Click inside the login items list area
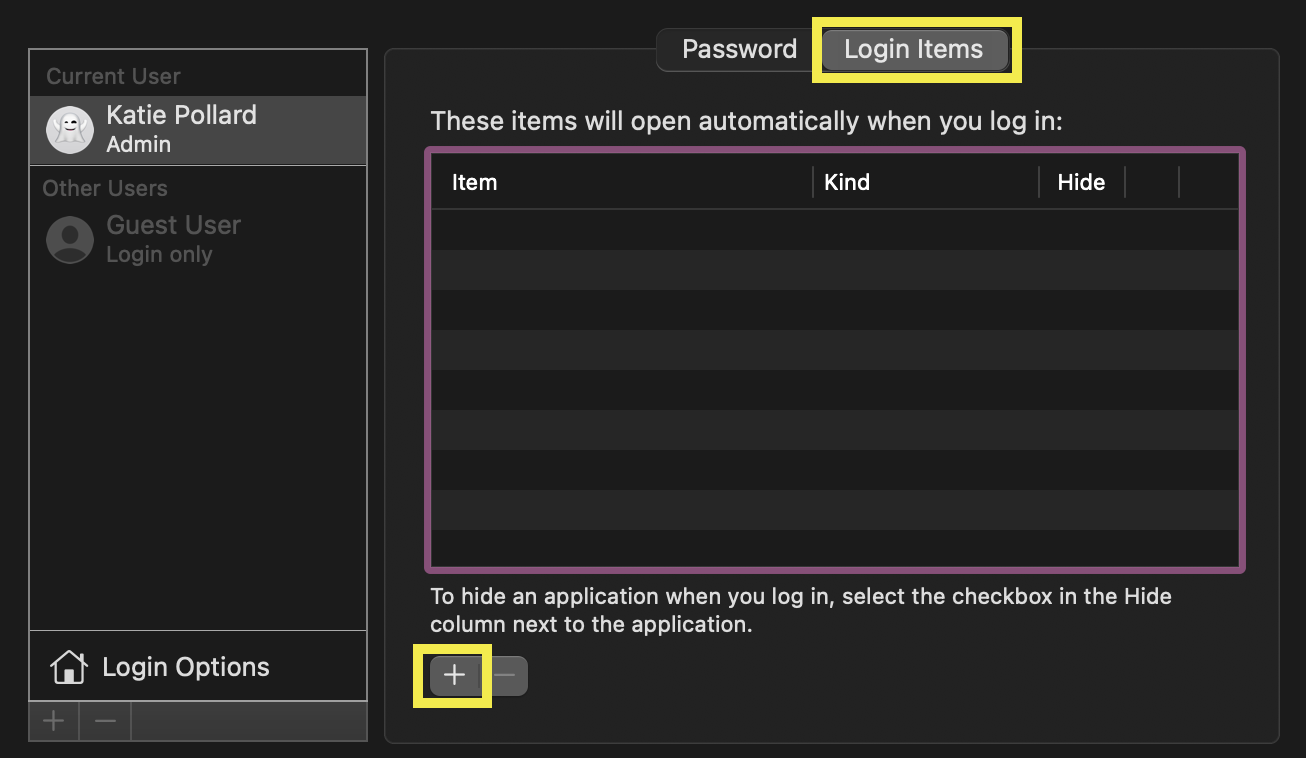This screenshot has width=1306, height=758. (x=837, y=380)
